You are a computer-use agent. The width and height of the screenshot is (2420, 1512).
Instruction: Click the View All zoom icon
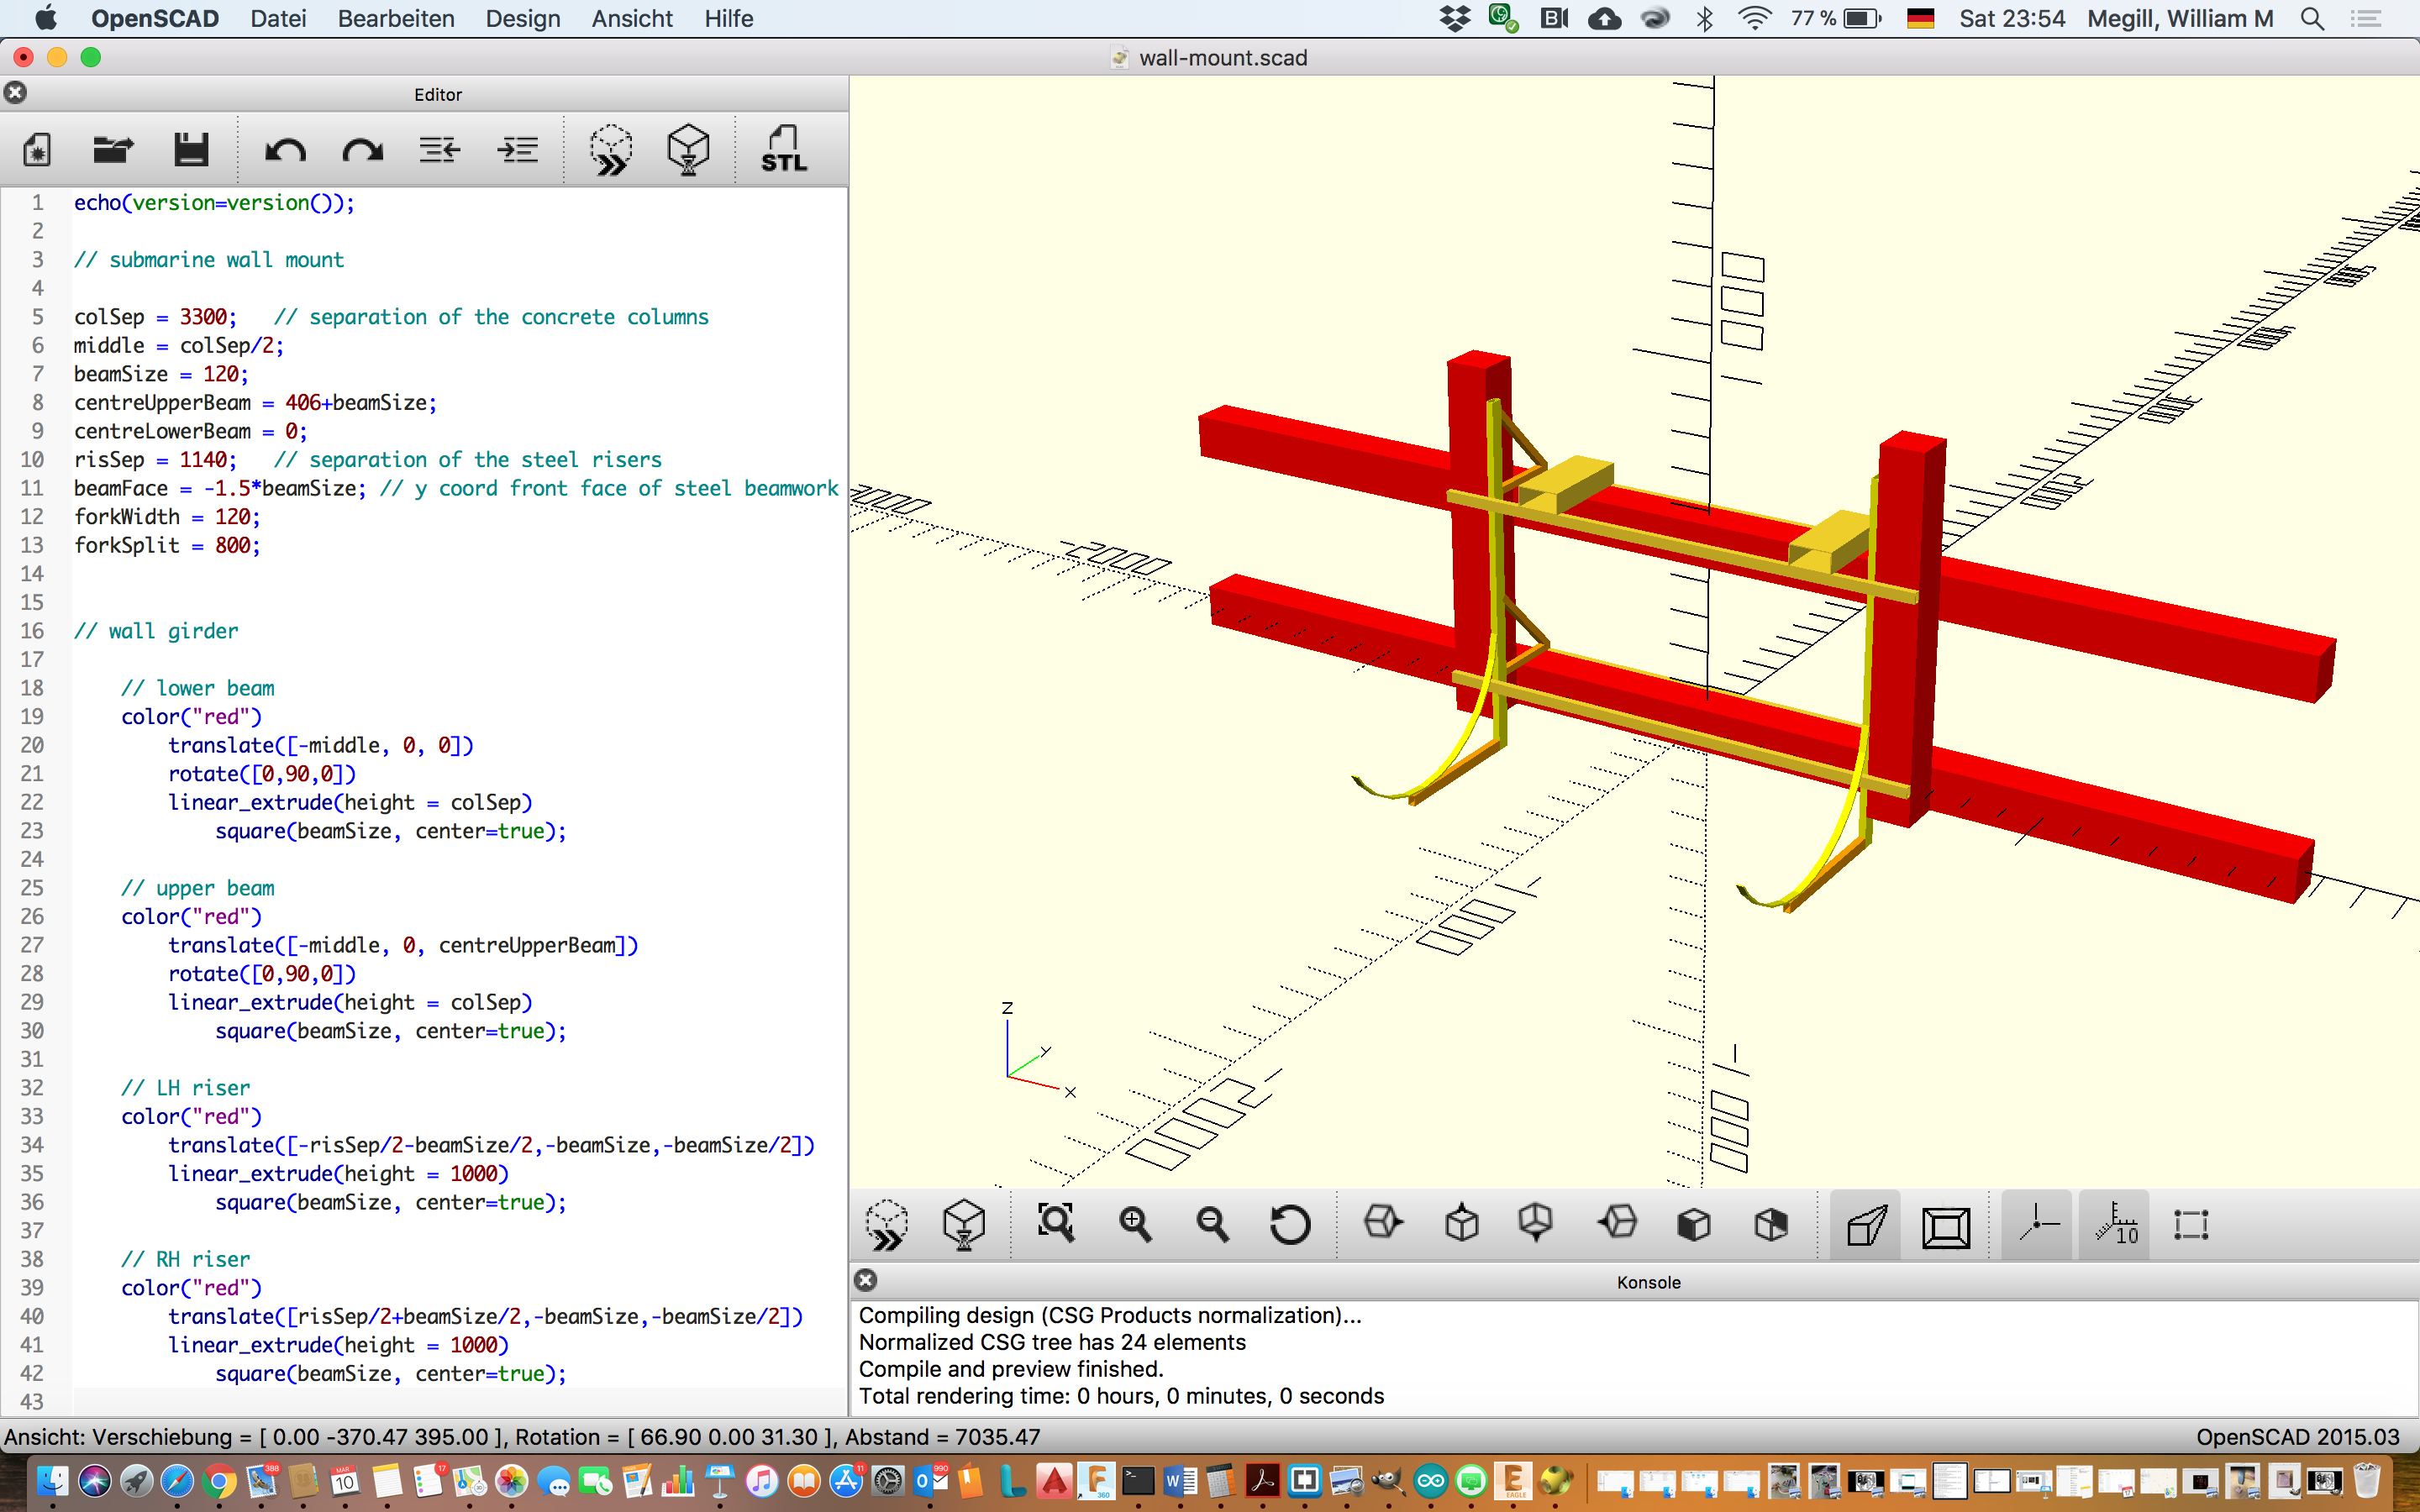click(x=1056, y=1223)
